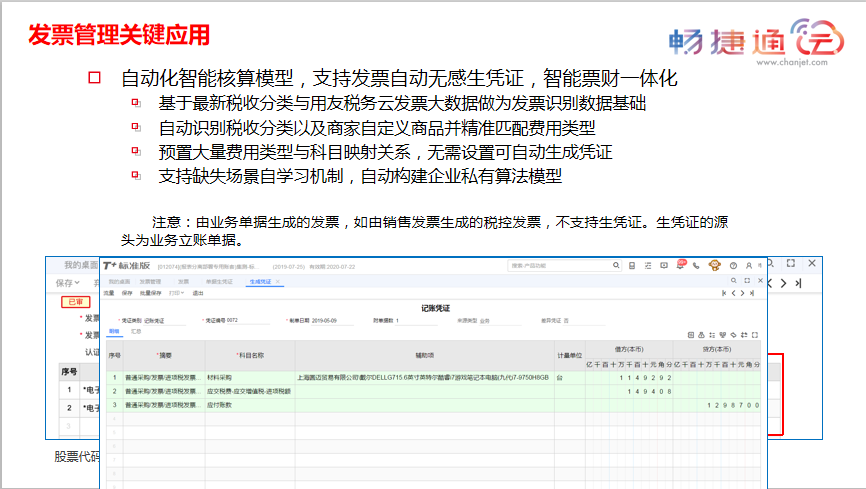Click the 退出 button
The image size is (866, 489).
point(198,293)
